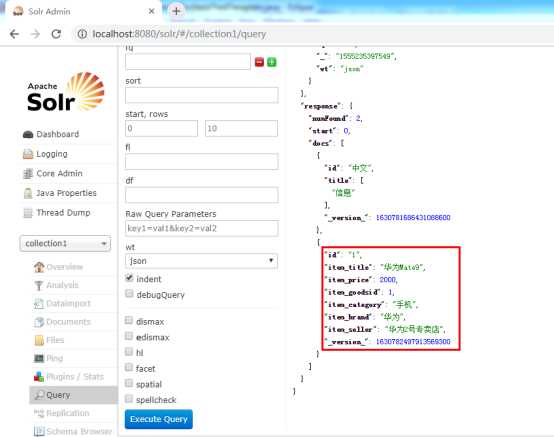554x437 pixels.
Task: Open the Replication icon
Action: pos(39,413)
